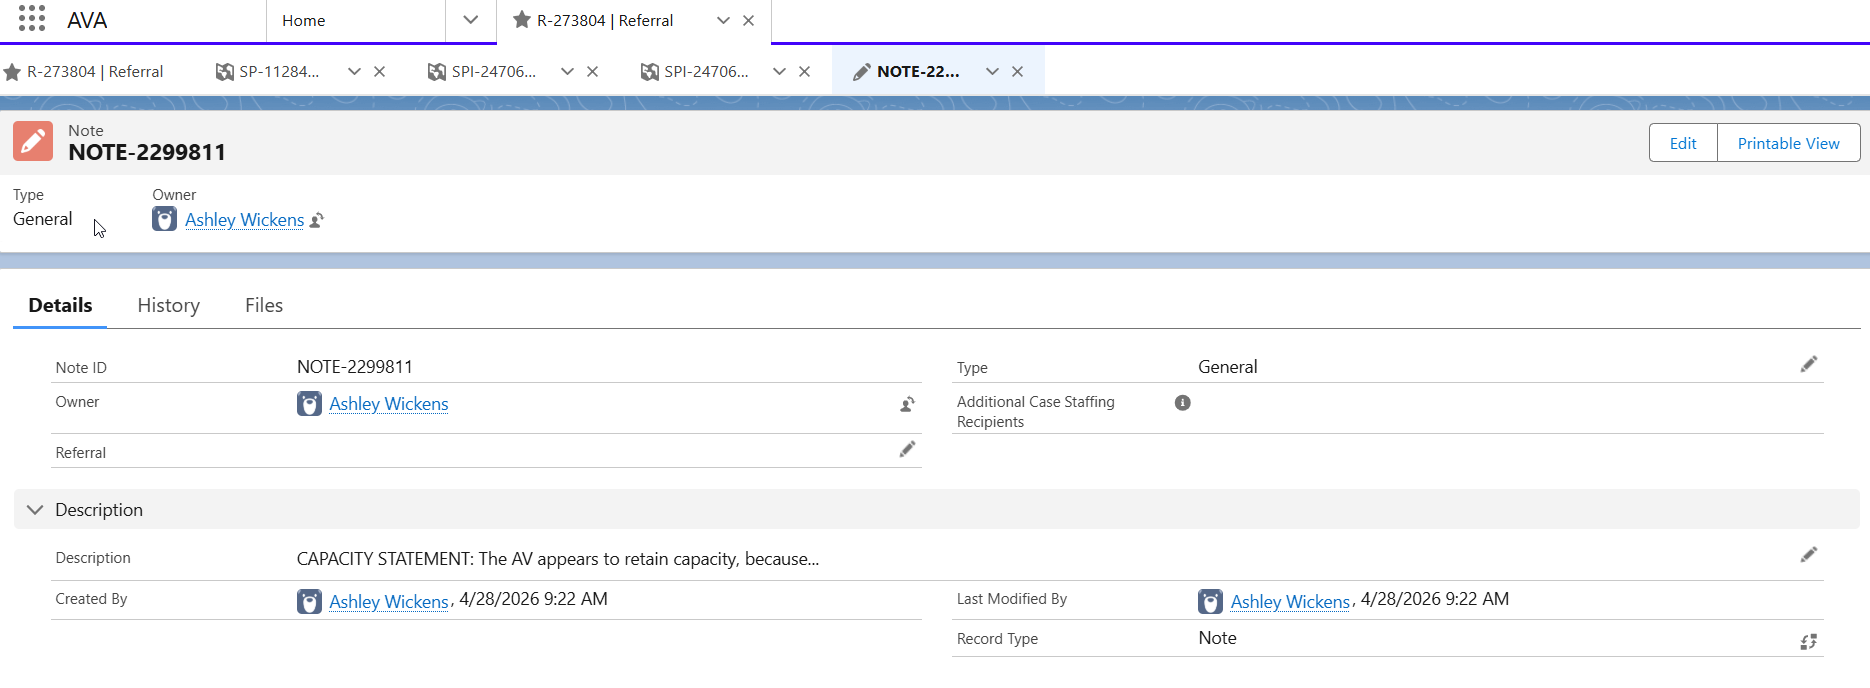Open the dropdown next to Home tab
Viewport: 1870px width, 688px height.
point(470,20)
